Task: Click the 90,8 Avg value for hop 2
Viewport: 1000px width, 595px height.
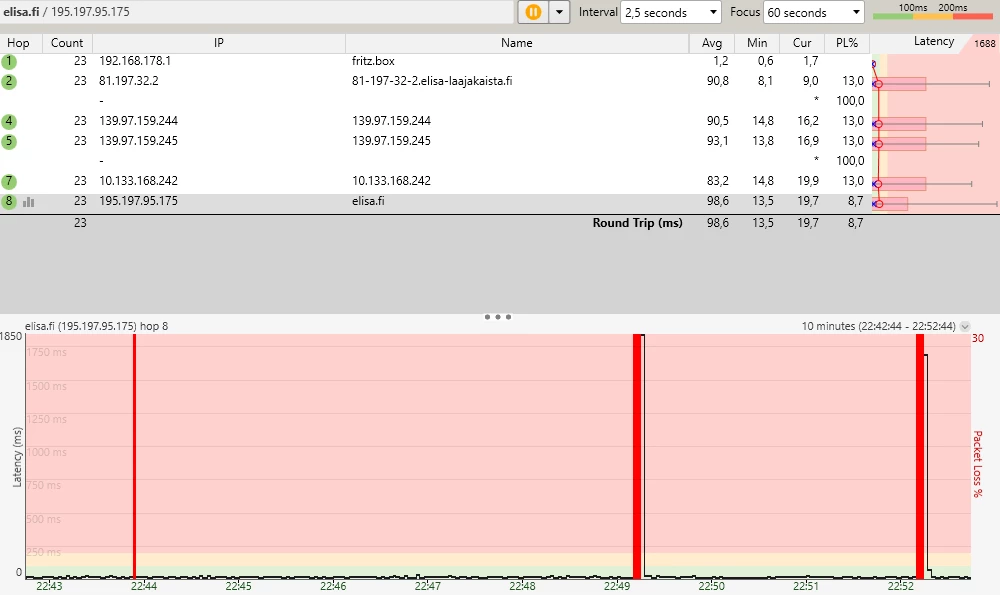Action: coord(717,81)
